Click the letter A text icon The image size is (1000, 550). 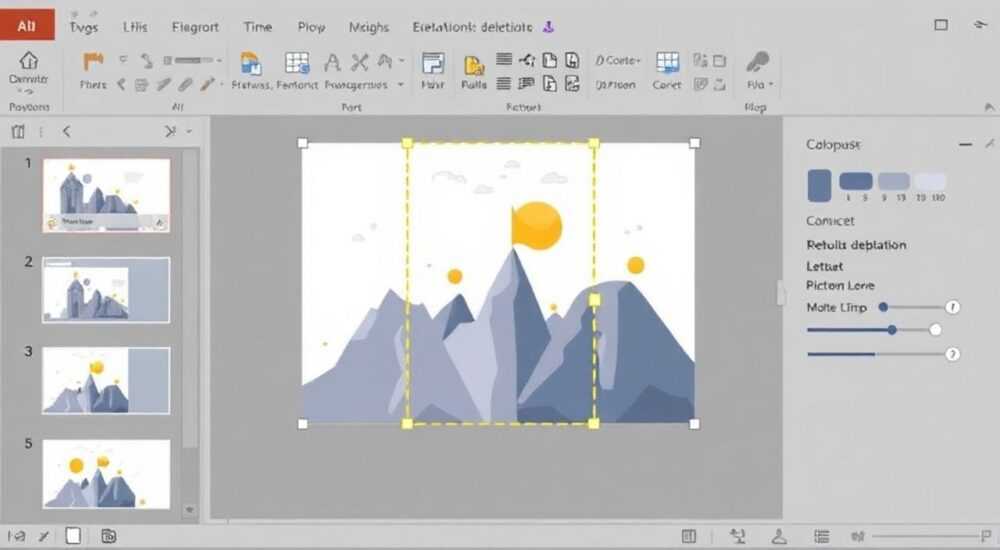332,63
